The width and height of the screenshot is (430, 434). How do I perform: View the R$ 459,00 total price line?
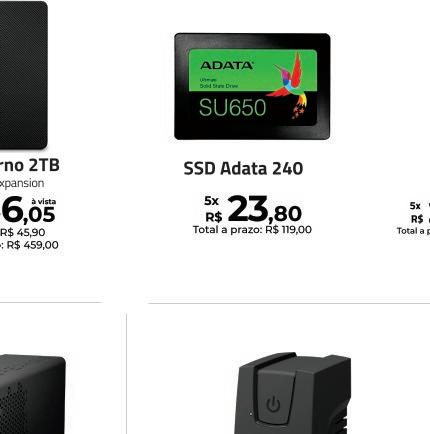29,245
